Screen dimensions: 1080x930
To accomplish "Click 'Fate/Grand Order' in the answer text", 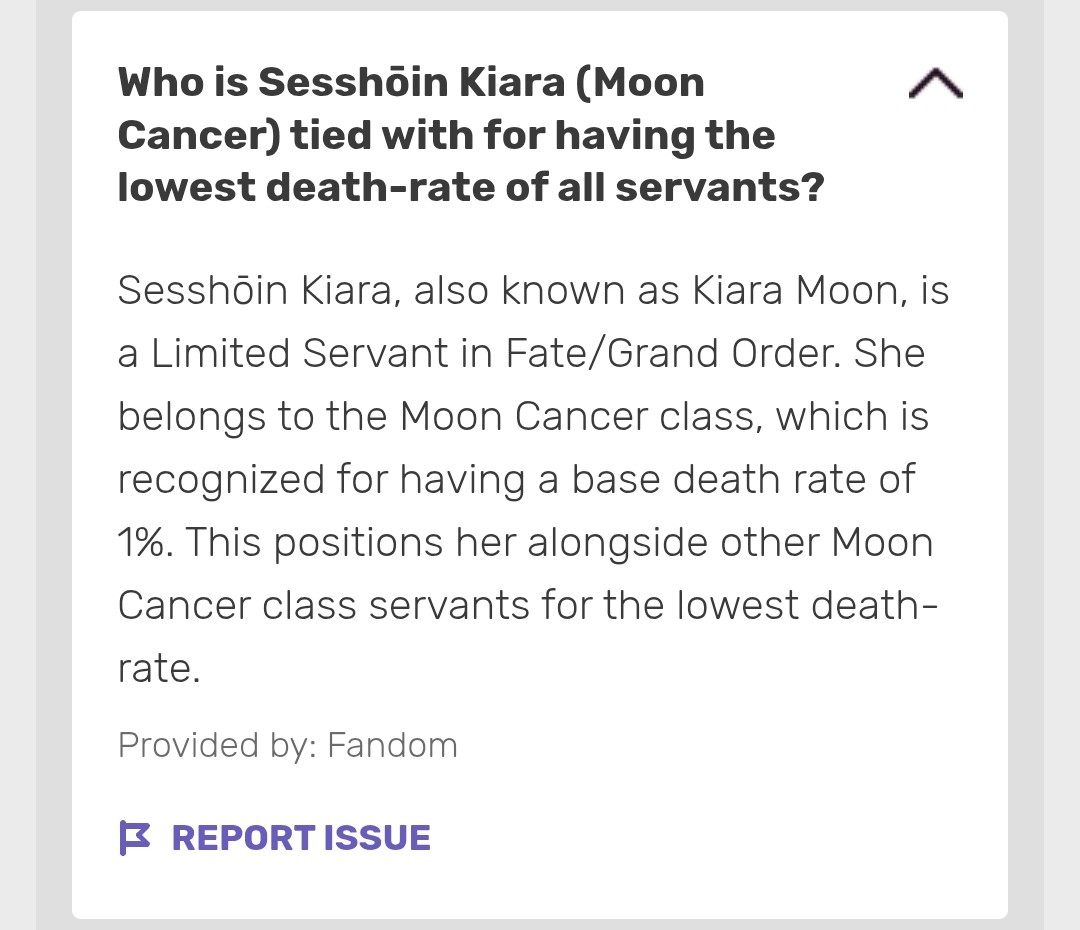I will [673, 353].
